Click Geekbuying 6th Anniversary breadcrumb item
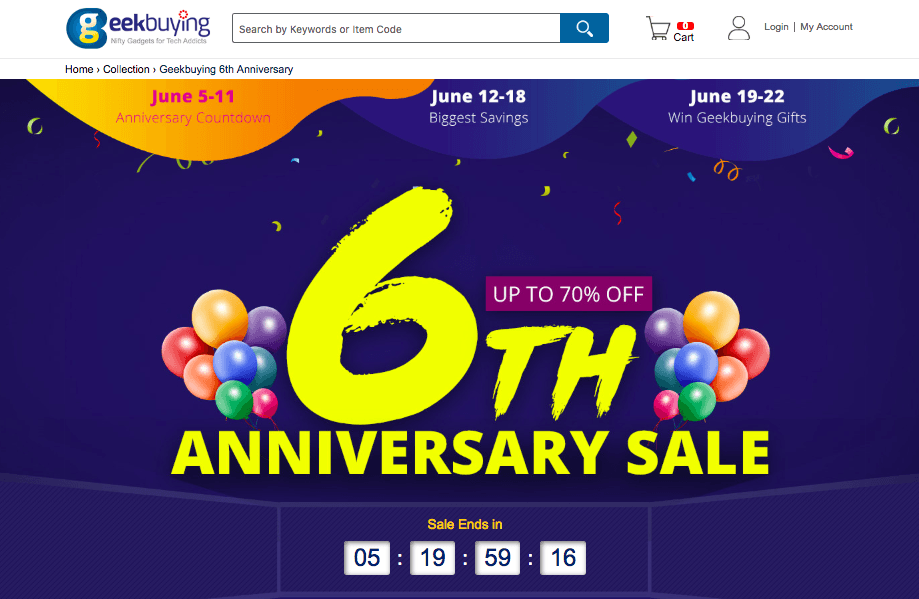 [226, 69]
